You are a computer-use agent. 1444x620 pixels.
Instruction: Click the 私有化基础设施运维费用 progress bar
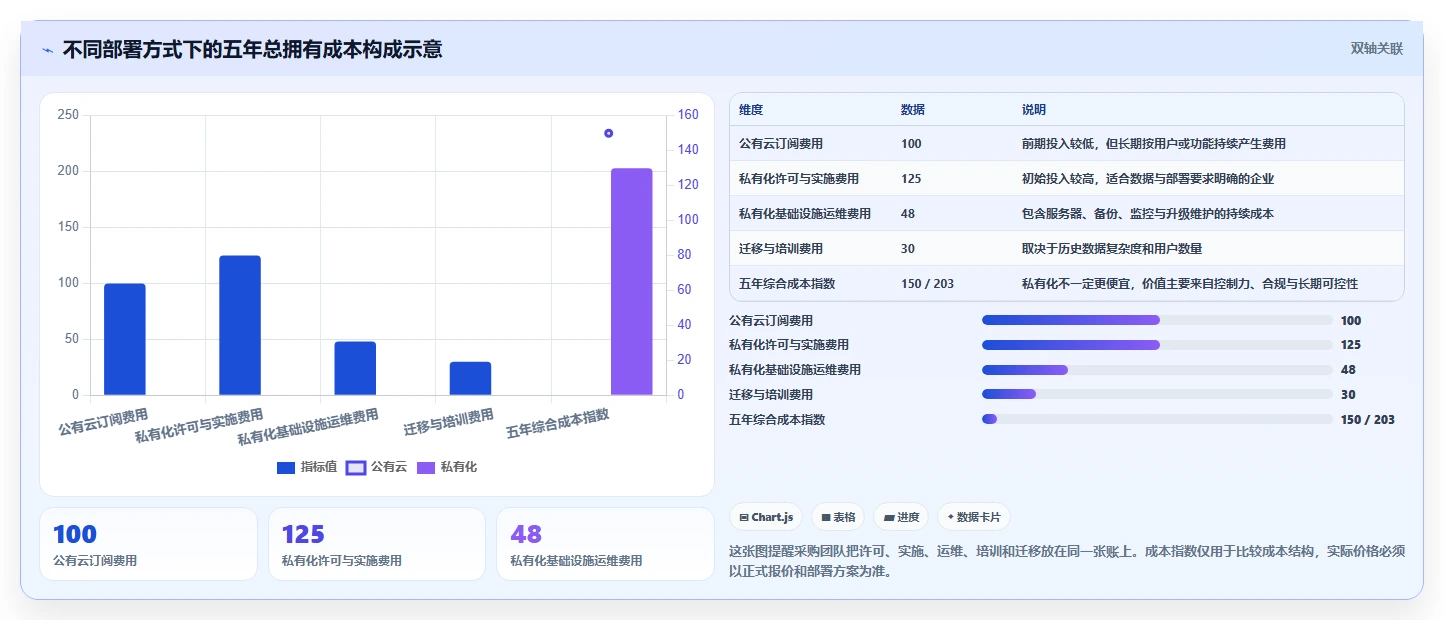pos(1157,370)
